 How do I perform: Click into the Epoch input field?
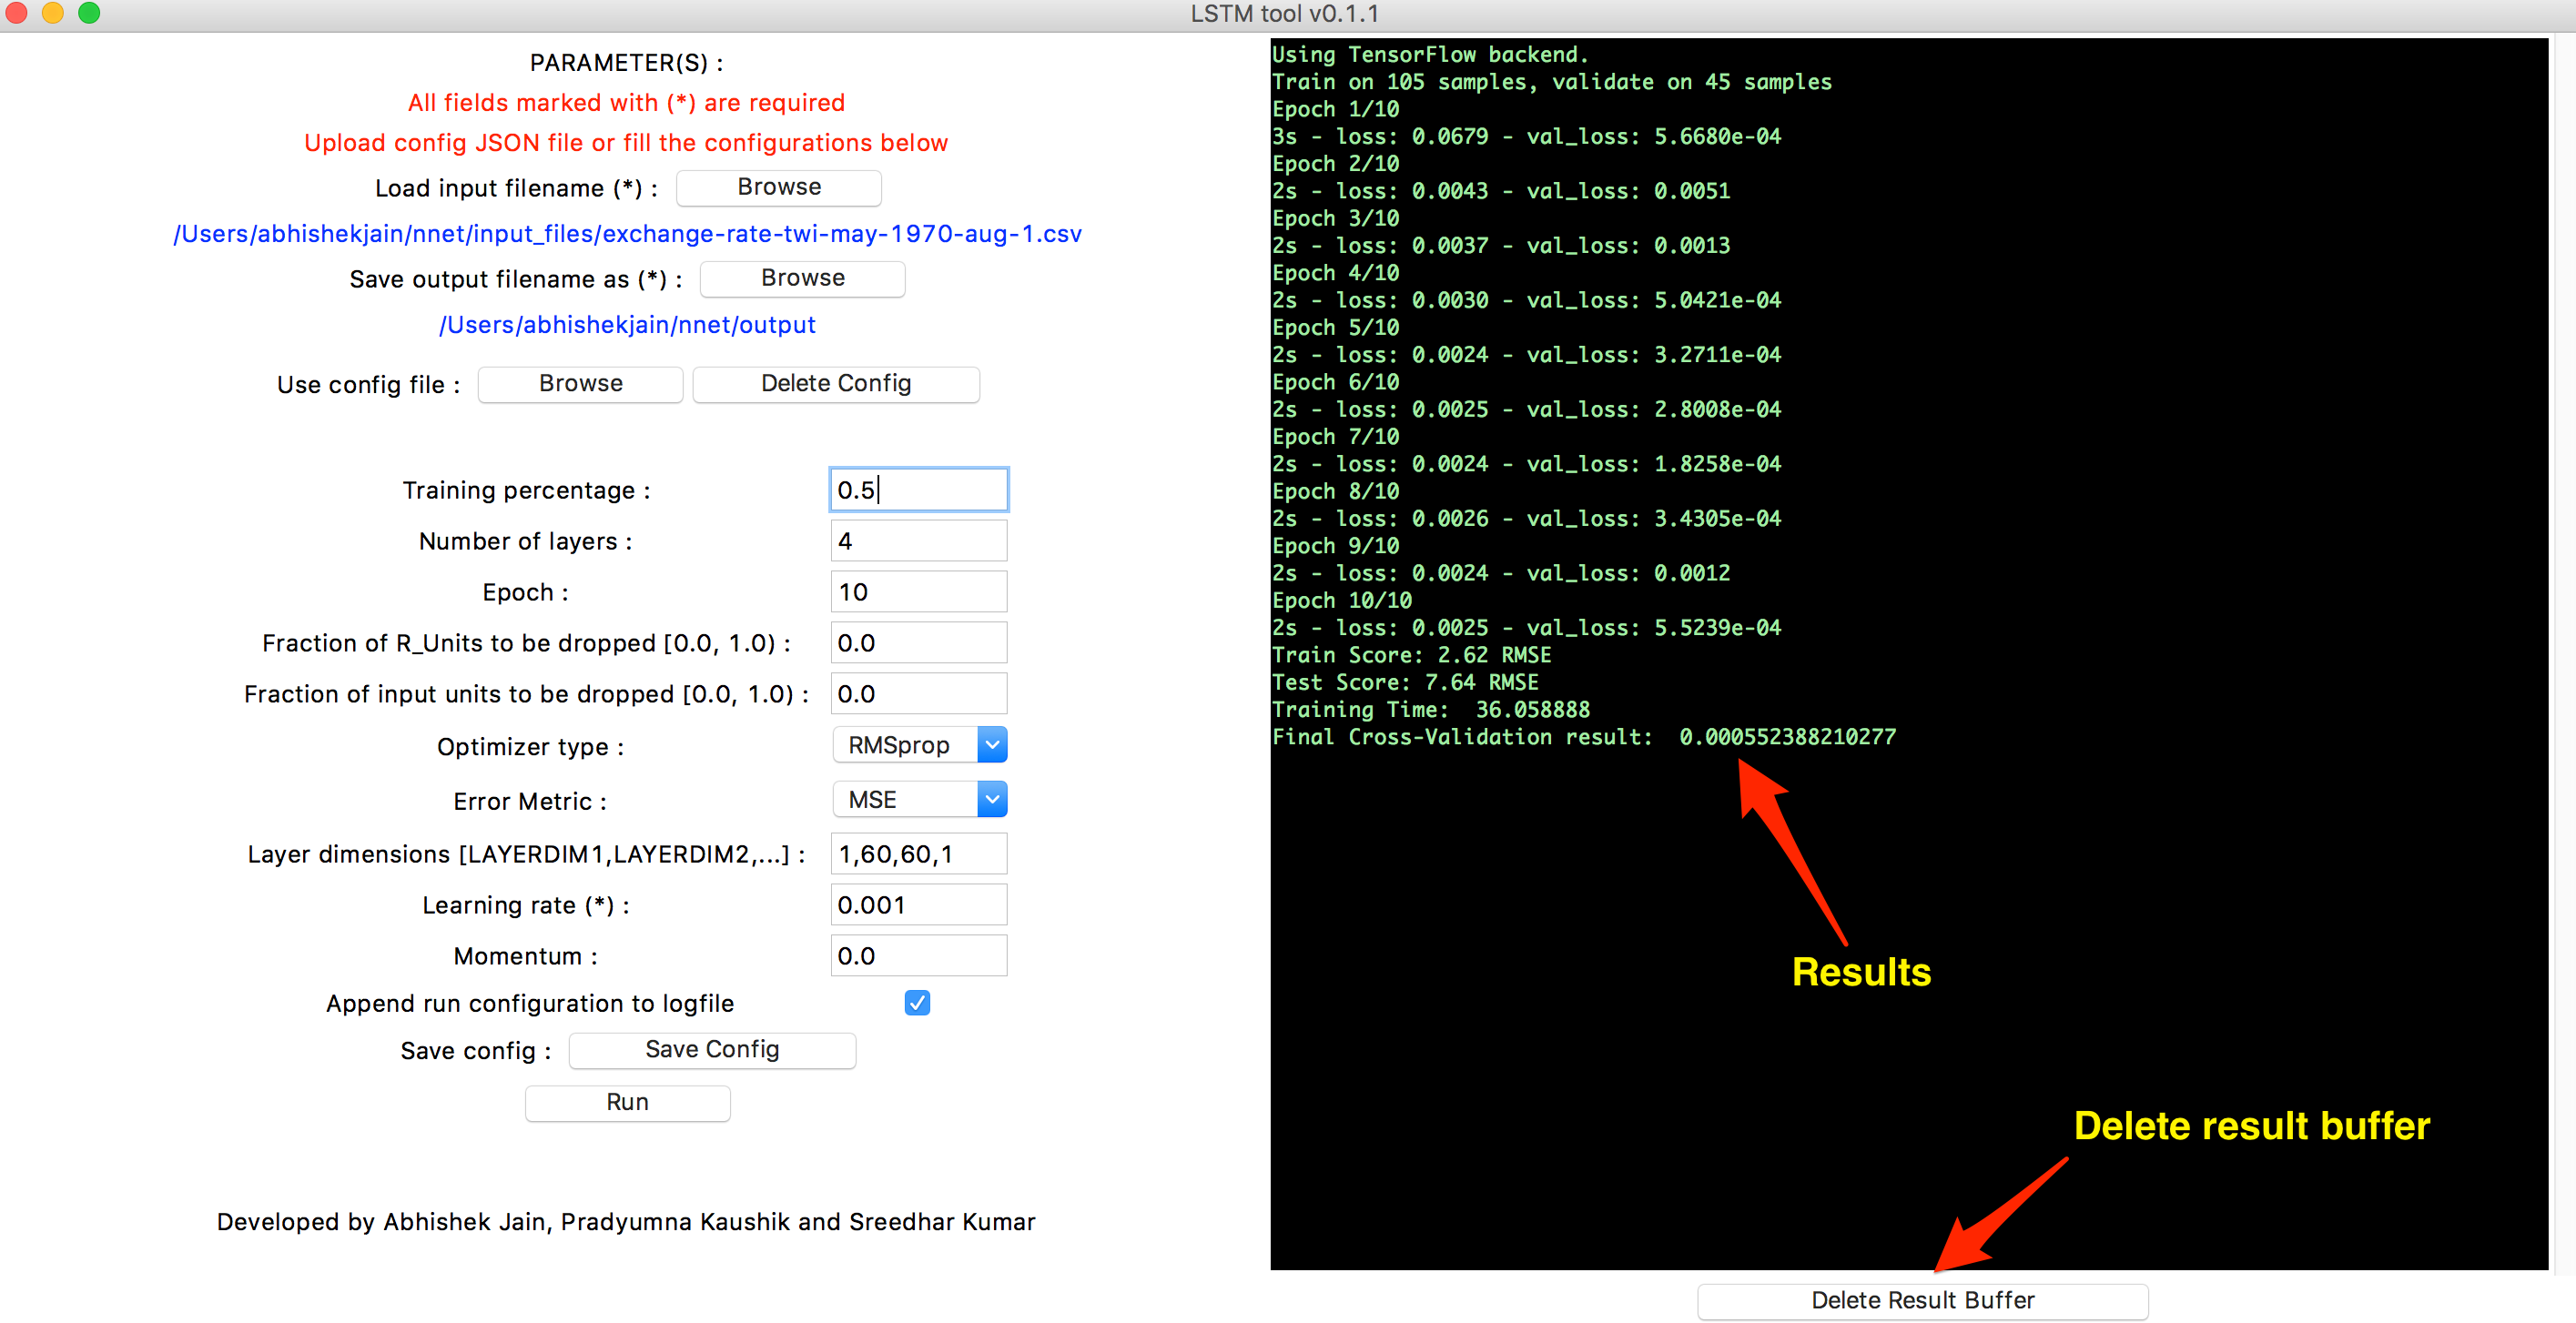coord(918,592)
